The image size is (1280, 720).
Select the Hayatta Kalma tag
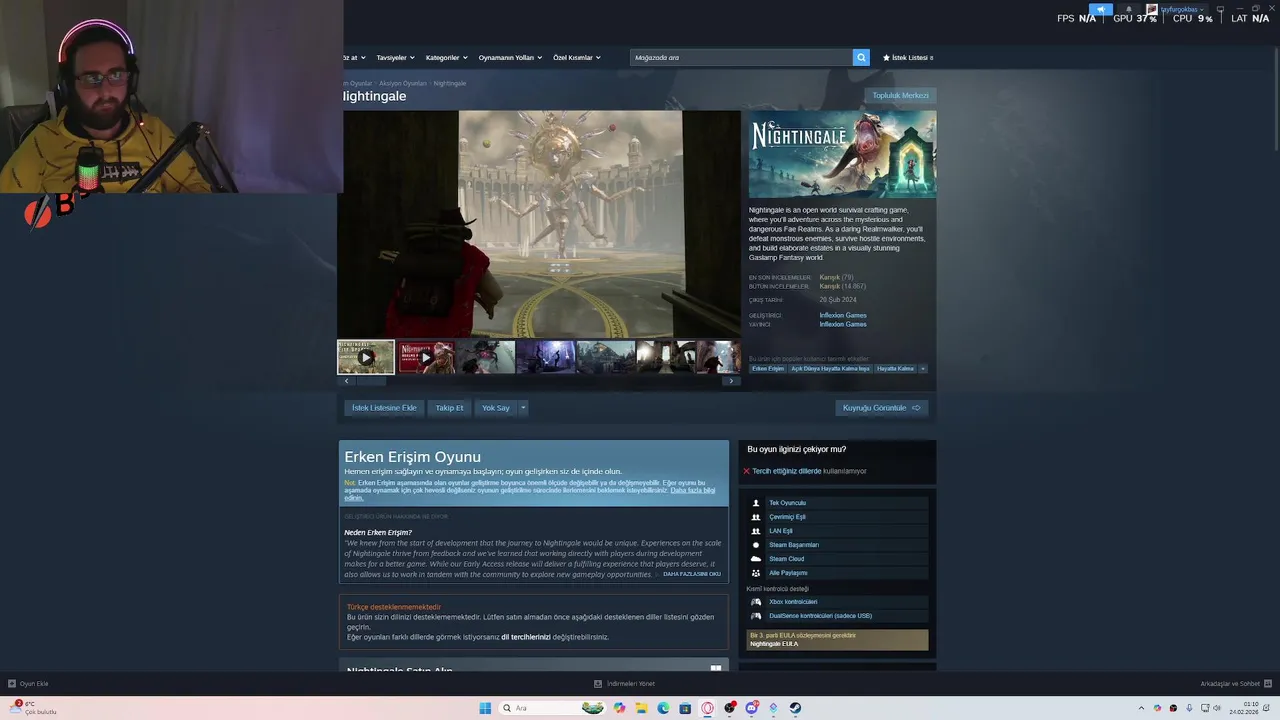[x=895, y=369]
